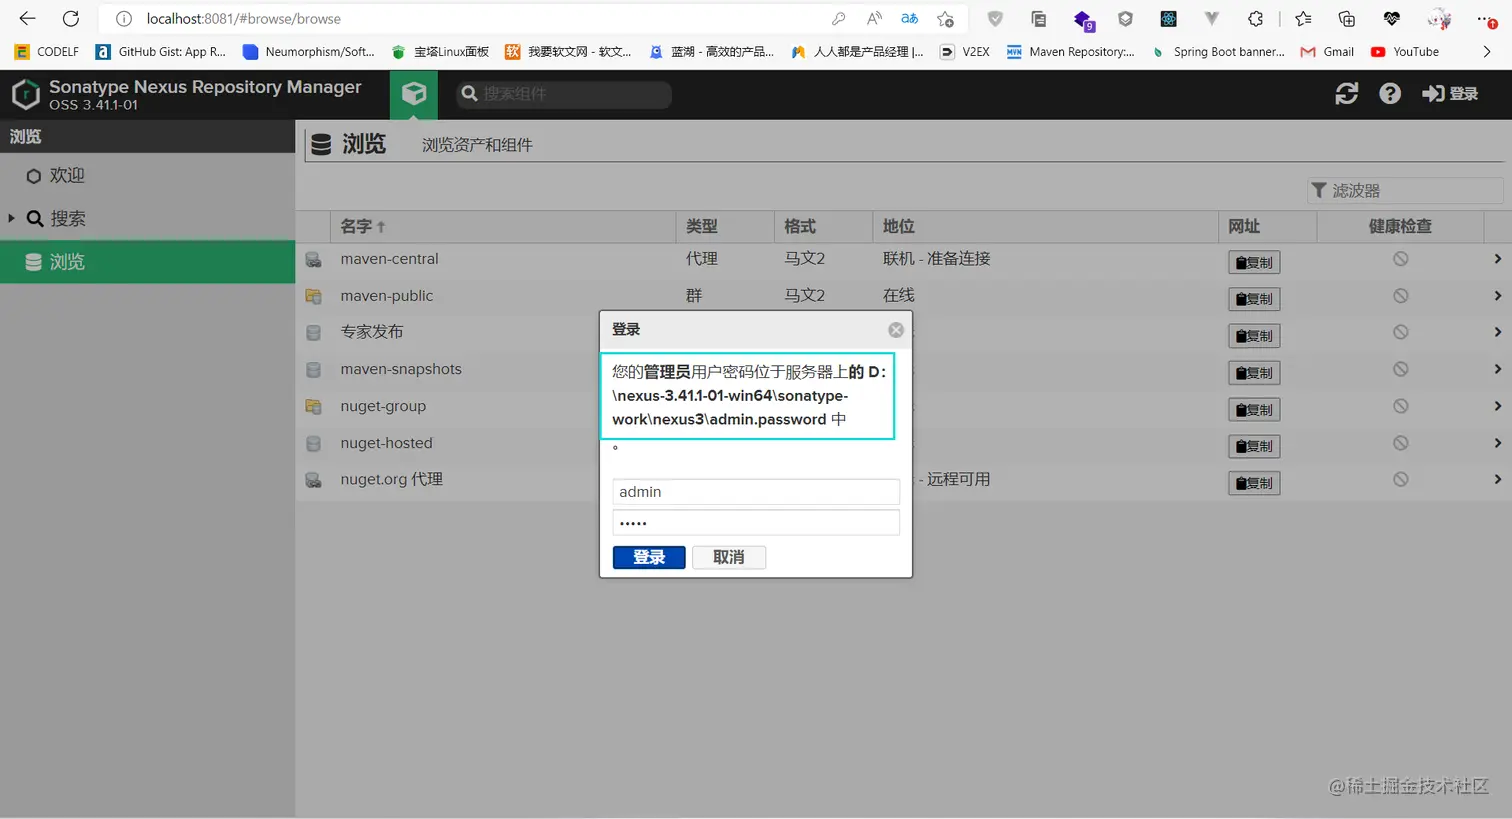The image size is (1512, 819).
Task: Copy URL of 专家发布 with 复制 button
Action: pos(1254,336)
